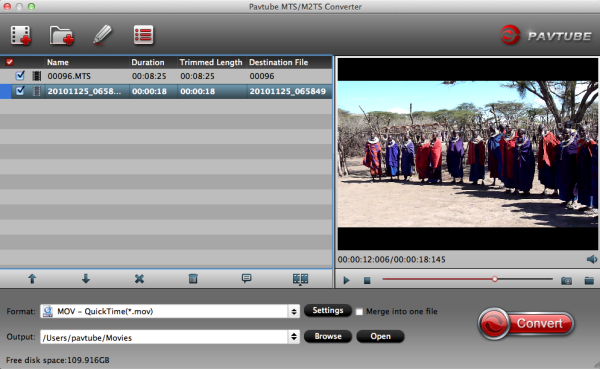Take a snapshot with camera icon
600x369 pixels.
coord(566,281)
